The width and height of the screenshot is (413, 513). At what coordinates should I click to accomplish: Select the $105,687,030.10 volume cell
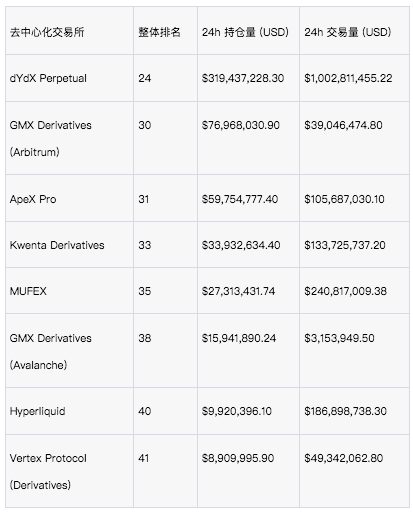click(344, 199)
